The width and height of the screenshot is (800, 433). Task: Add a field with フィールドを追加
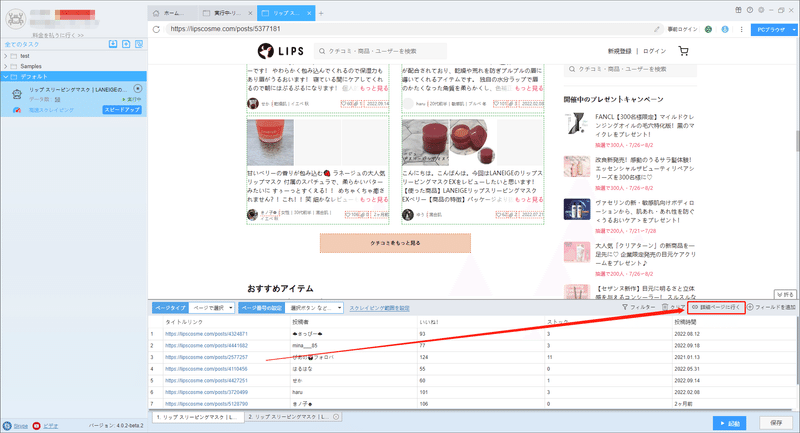(771, 308)
